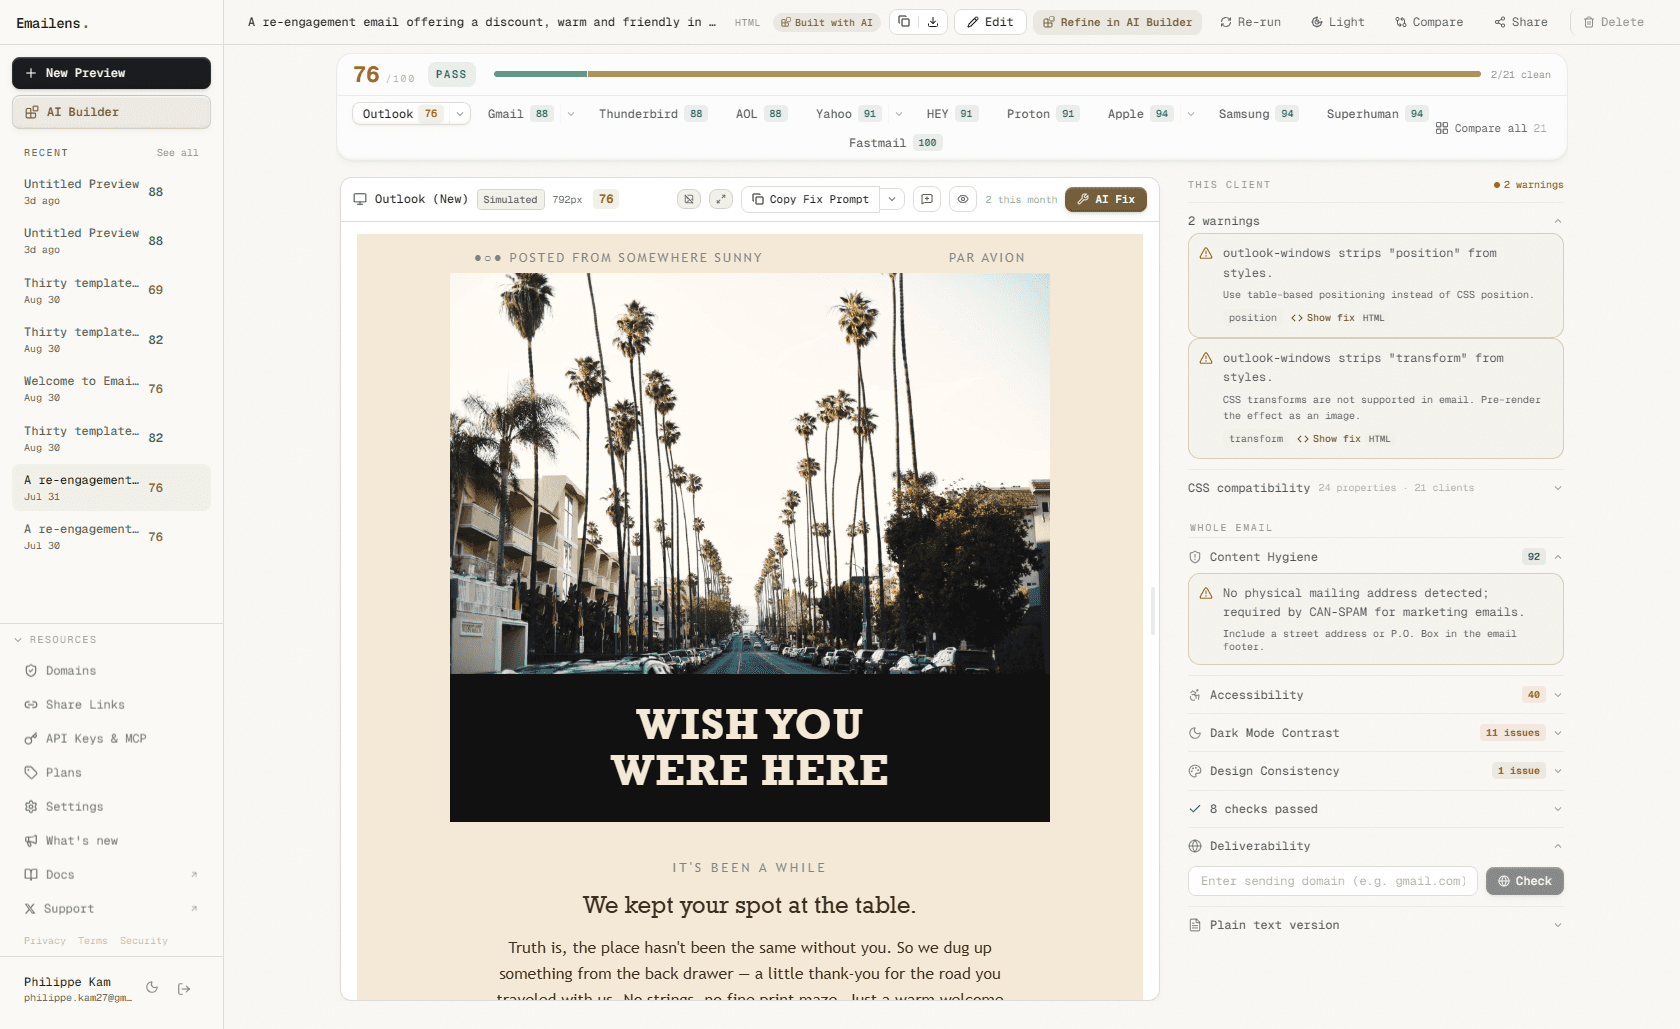1680x1029 pixels.
Task: Expand the Accessibility section
Action: click(x=1375, y=695)
